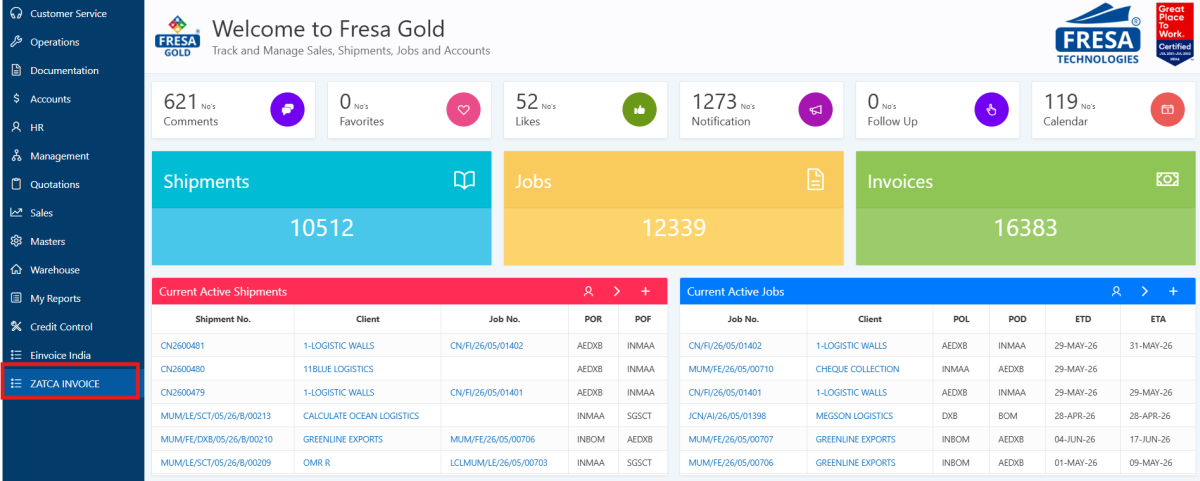Open job LCLMUM/LE/26/05/00703 link
This screenshot has height=481, width=1200.
499,463
